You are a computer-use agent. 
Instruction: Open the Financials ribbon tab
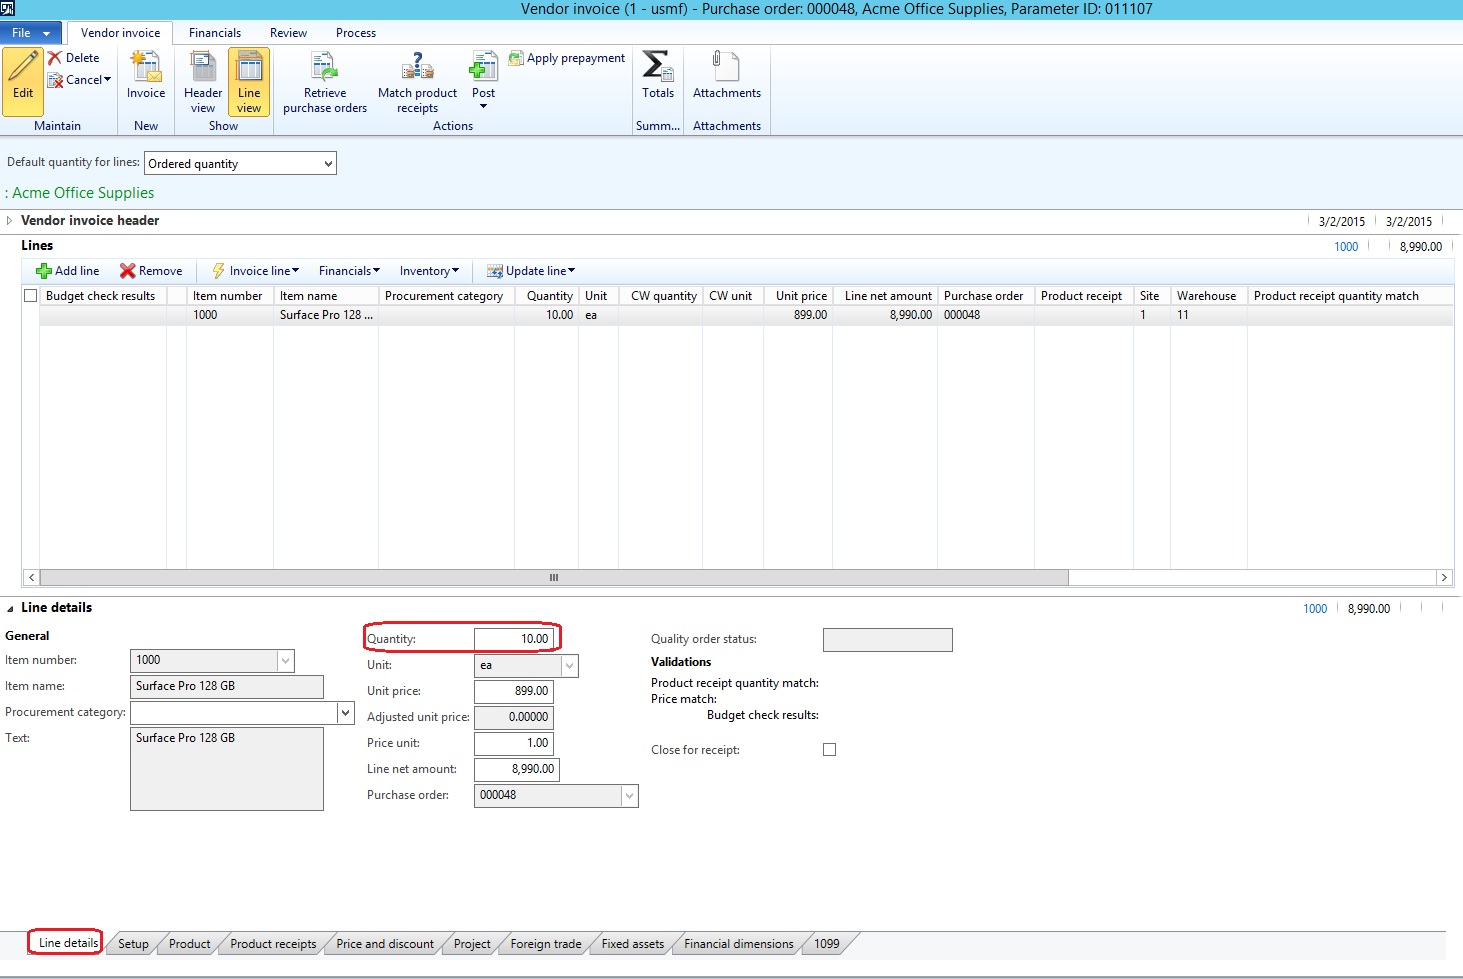tap(215, 33)
